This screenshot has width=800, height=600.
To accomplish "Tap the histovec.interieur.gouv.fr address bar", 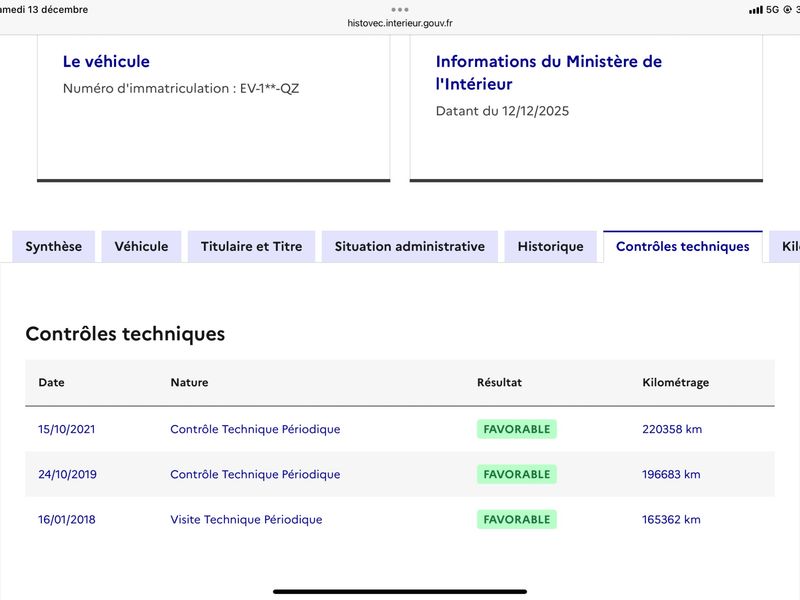I will tap(400, 23).
